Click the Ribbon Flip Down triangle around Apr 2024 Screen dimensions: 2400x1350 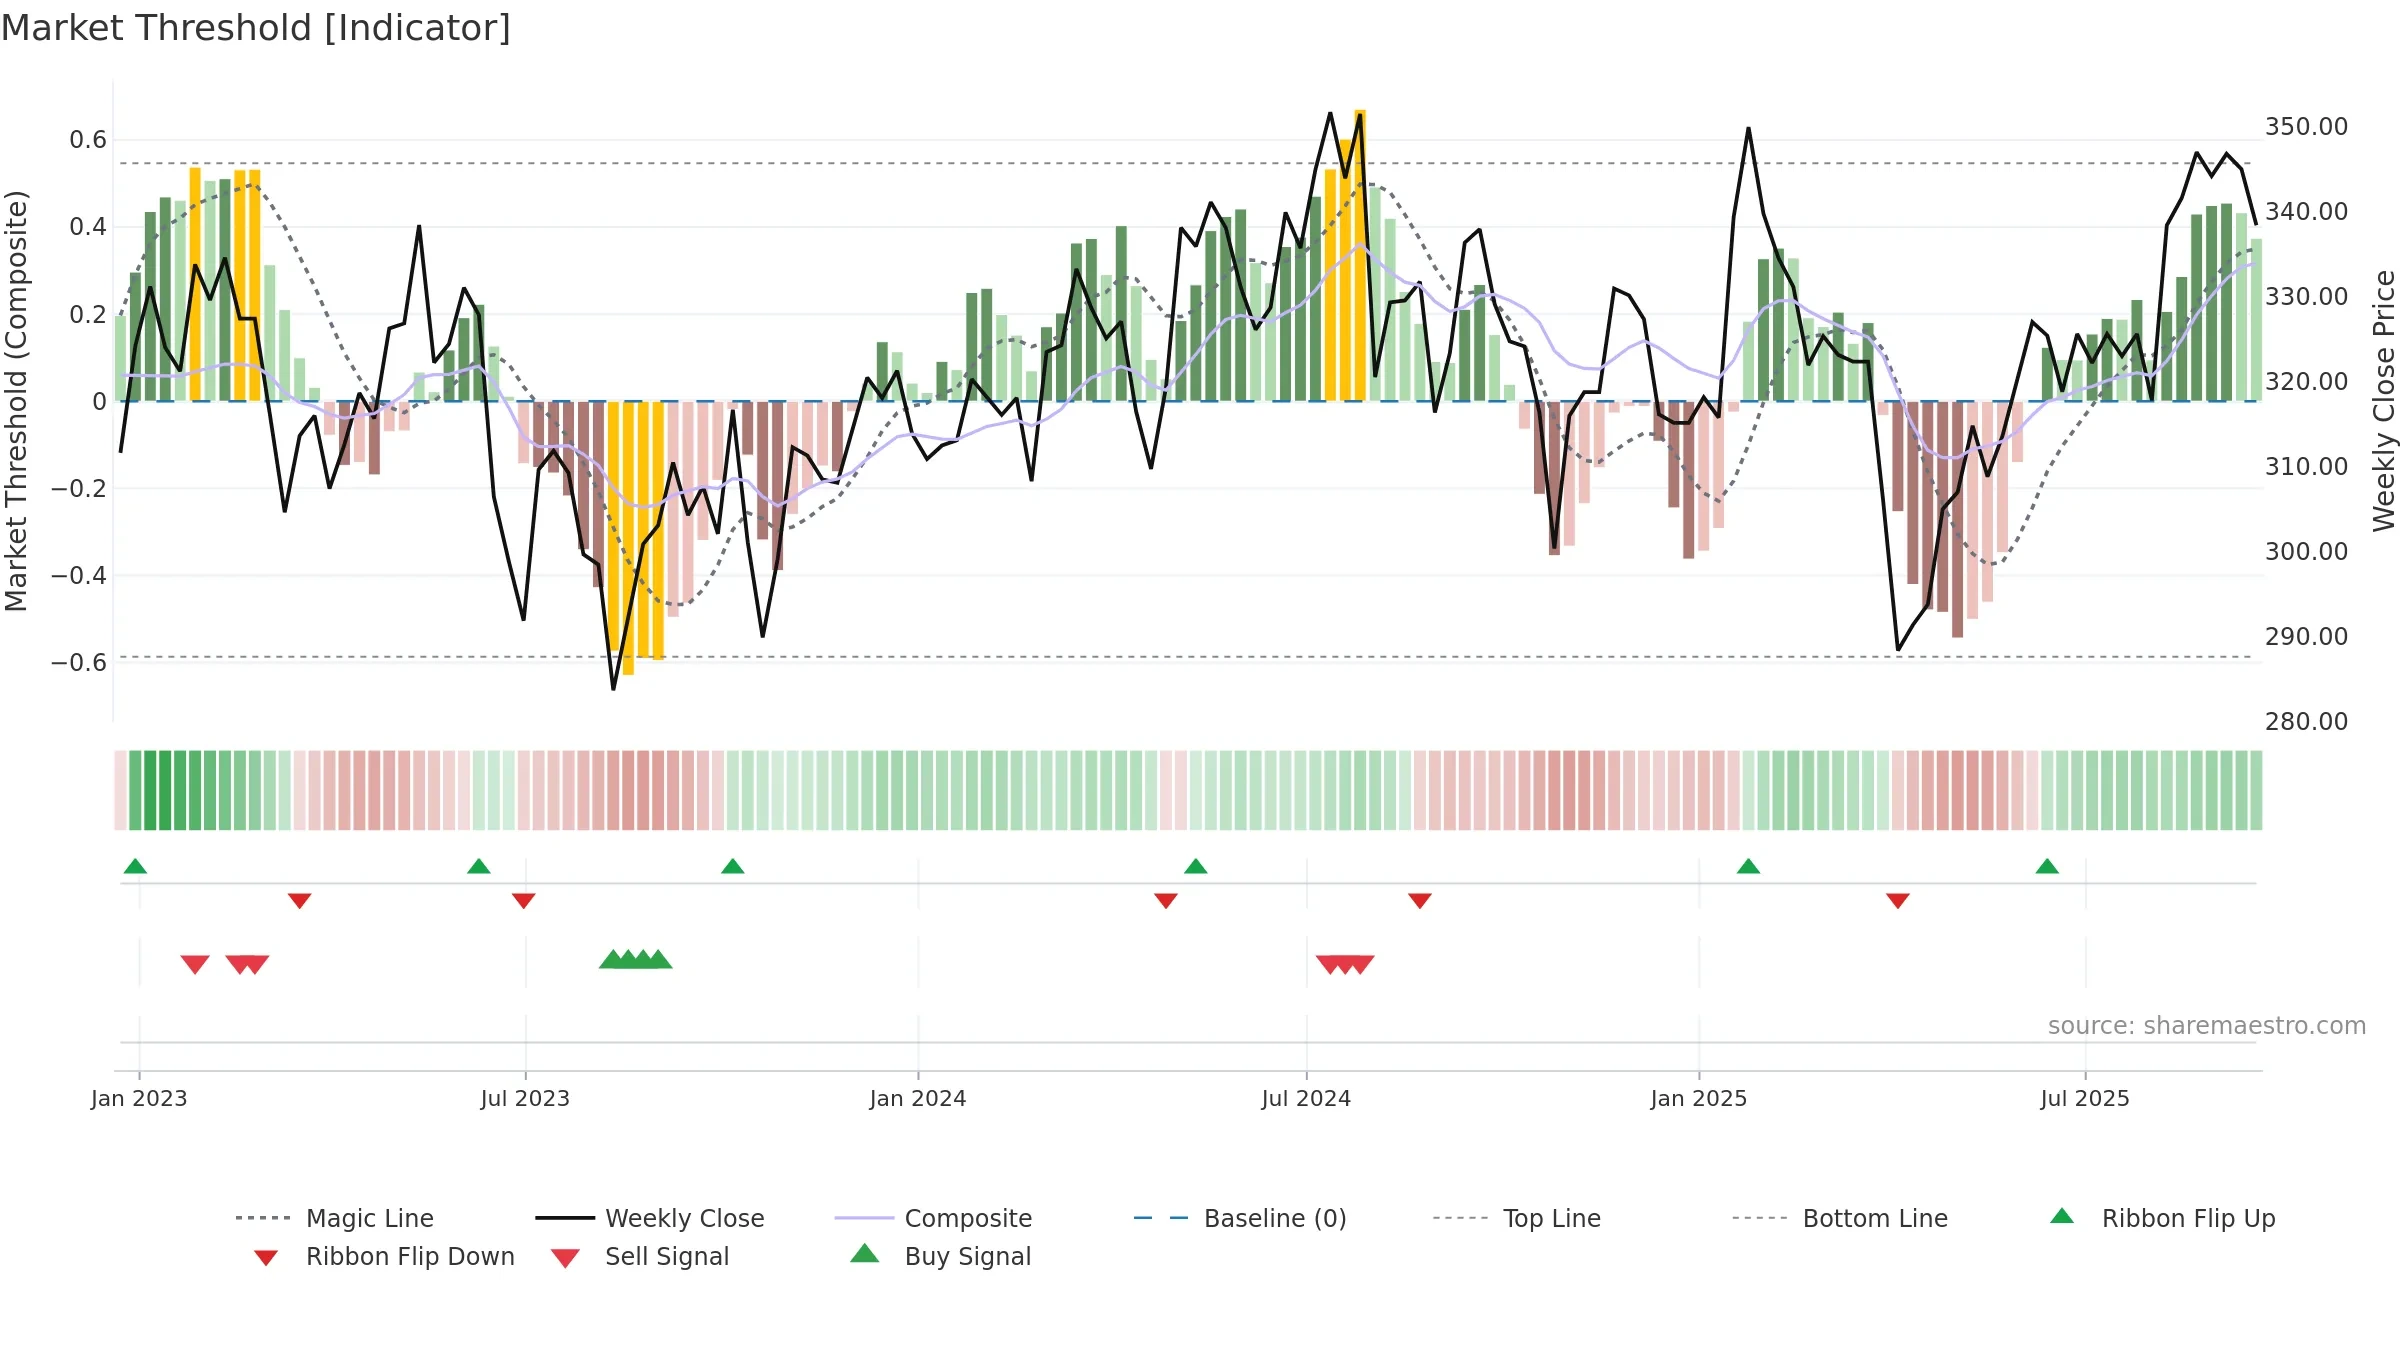tap(1166, 900)
